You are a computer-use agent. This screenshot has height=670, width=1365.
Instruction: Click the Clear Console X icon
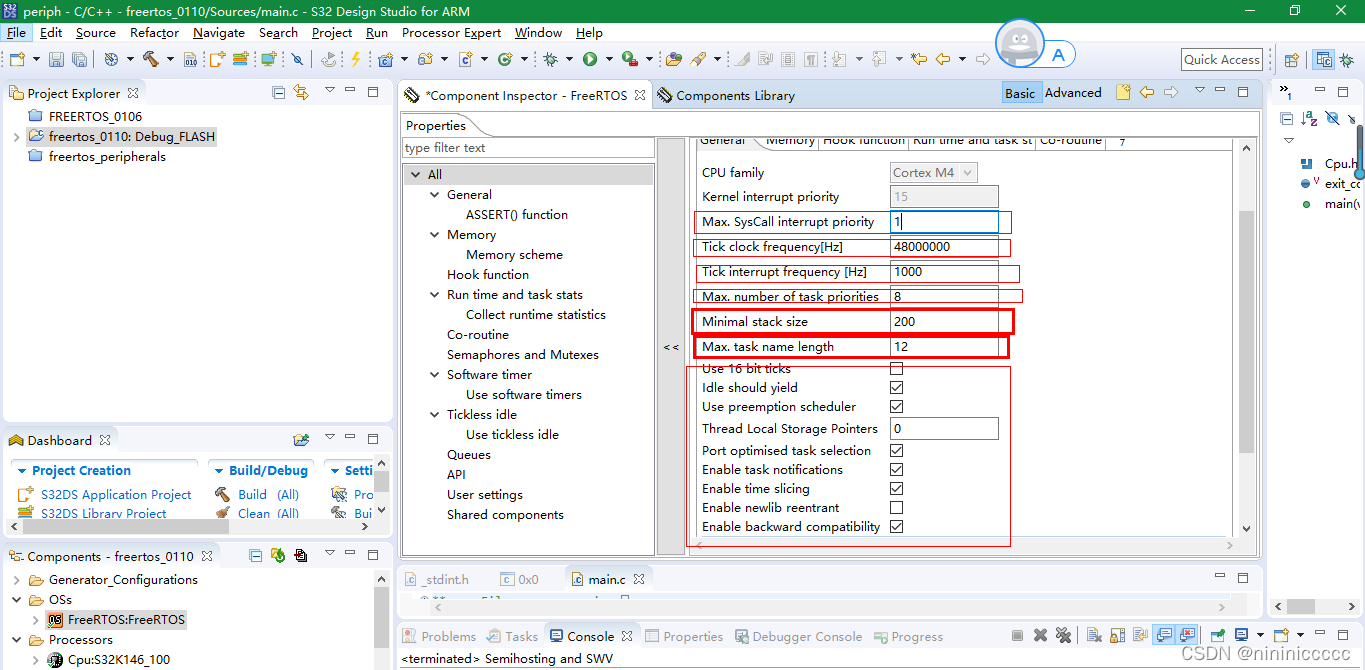coord(1093,635)
